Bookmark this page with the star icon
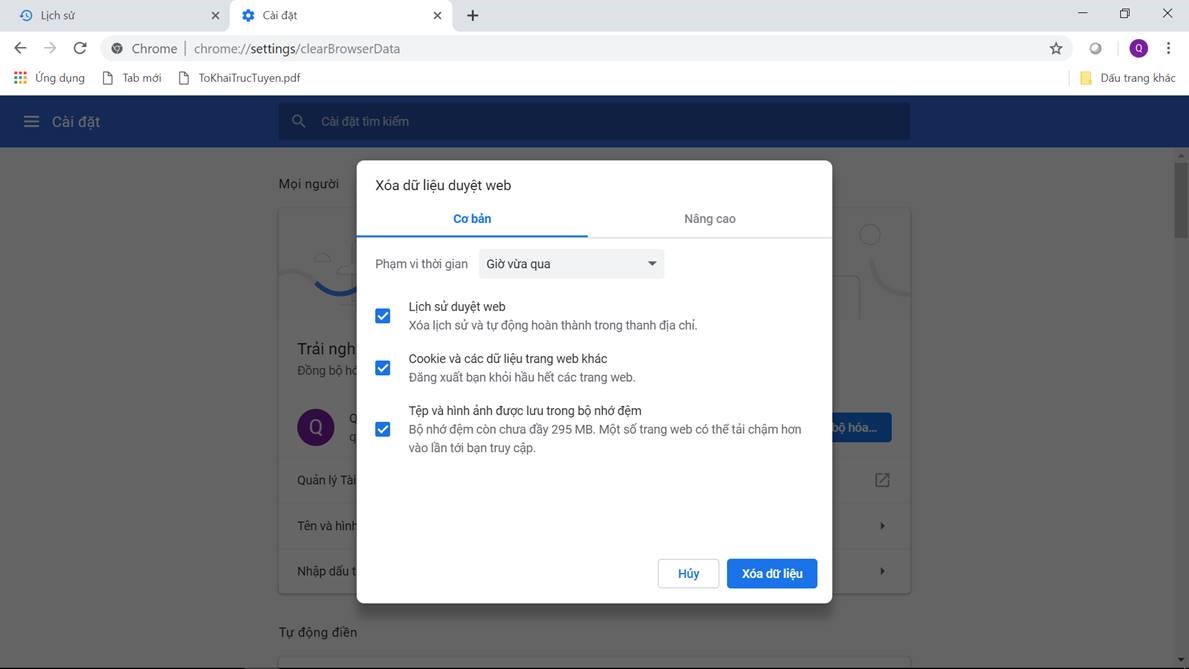Screen dimensions: 1189x669 [1056, 48]
